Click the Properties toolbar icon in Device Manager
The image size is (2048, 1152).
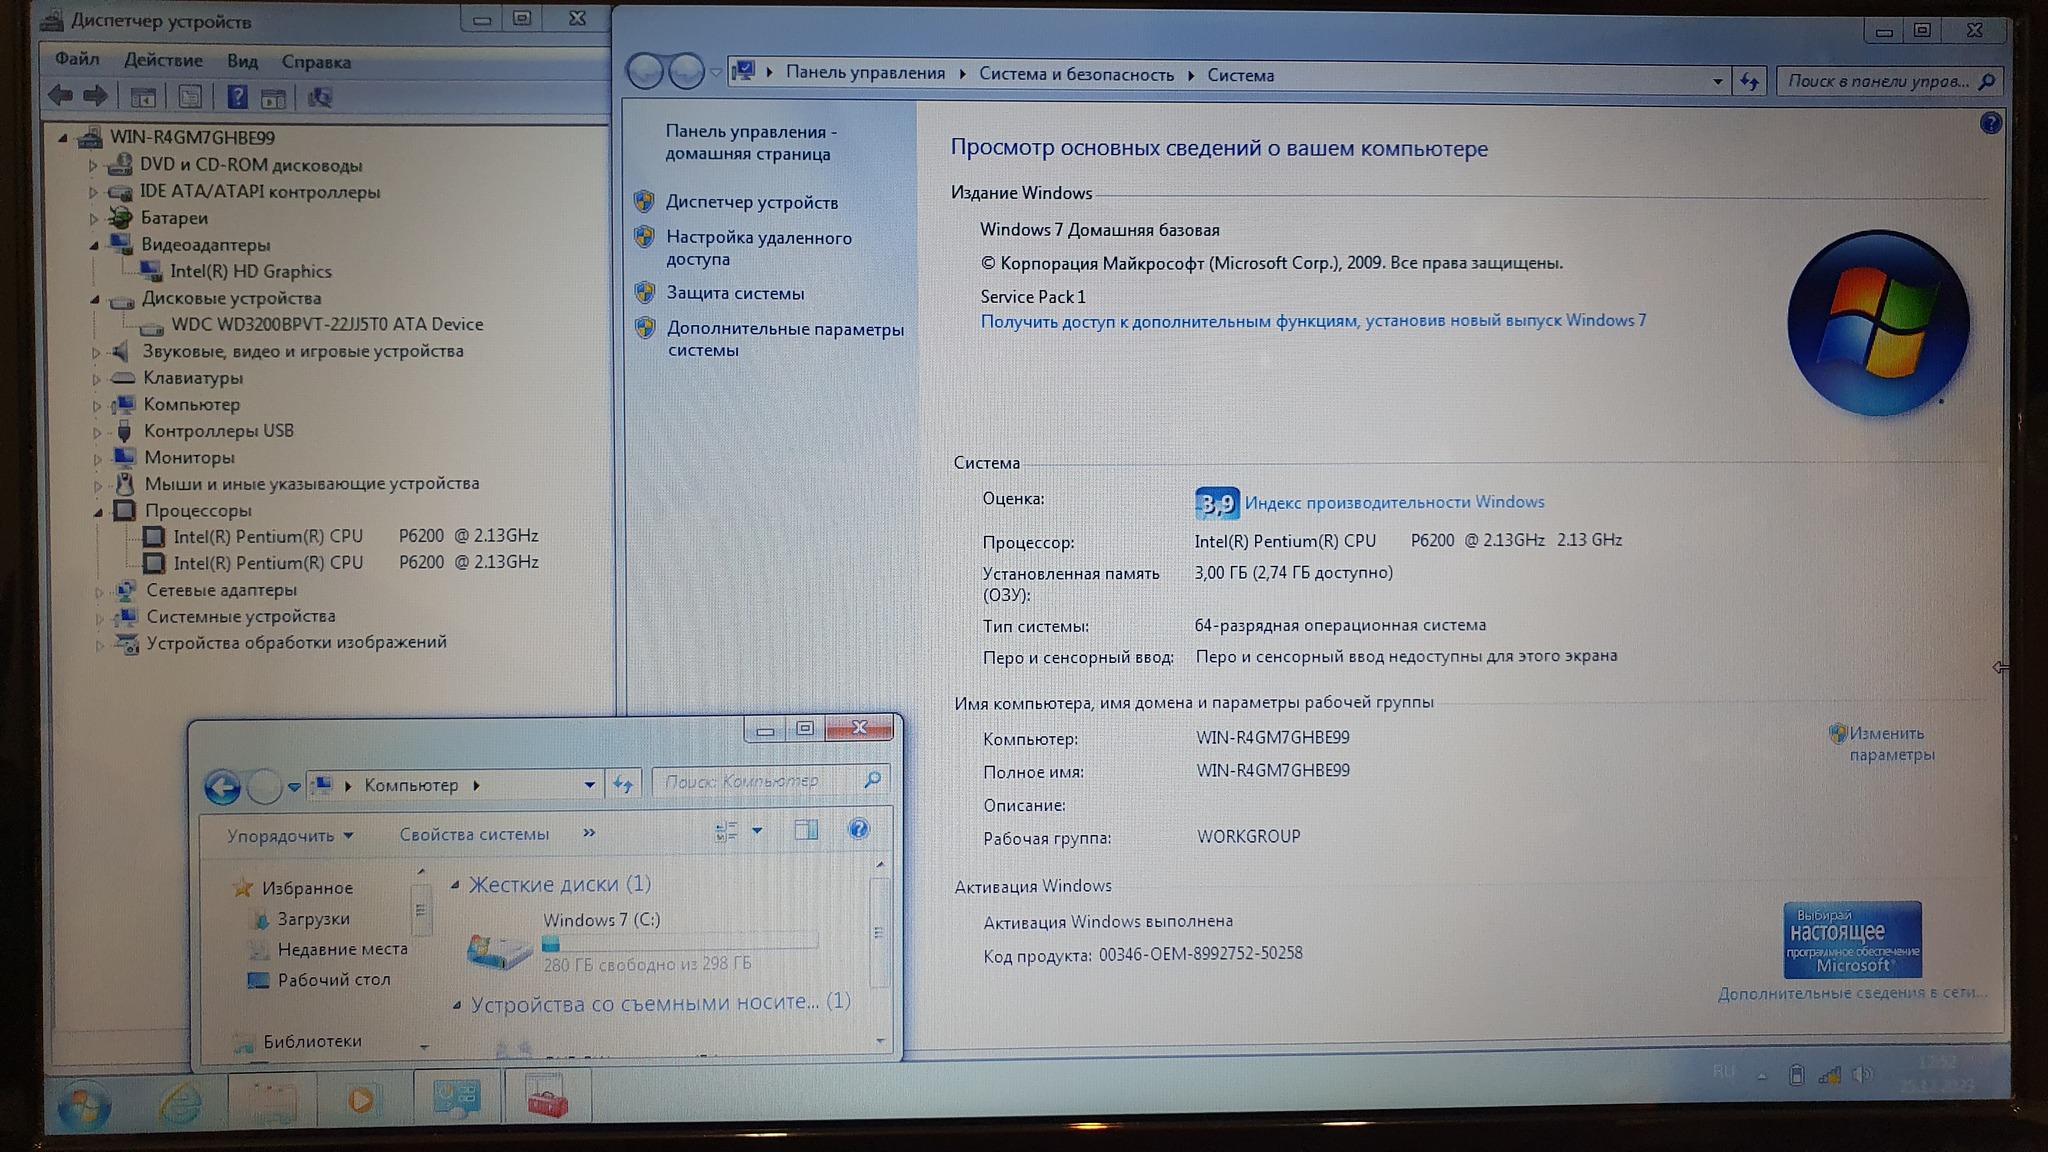pos(190,97)
